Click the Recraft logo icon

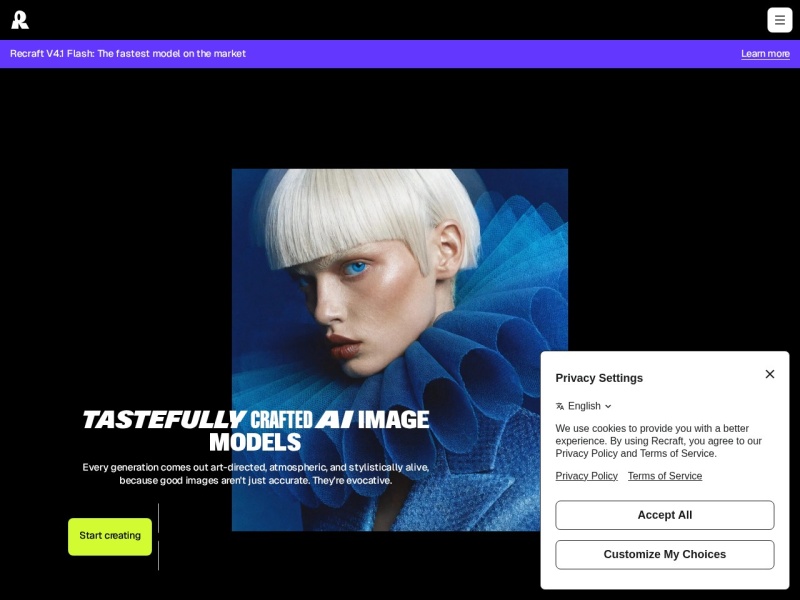coord(20,20)
